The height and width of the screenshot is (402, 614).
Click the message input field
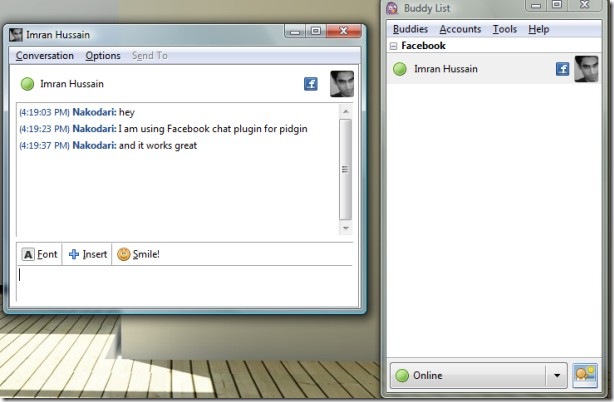[x=184, y=285]
